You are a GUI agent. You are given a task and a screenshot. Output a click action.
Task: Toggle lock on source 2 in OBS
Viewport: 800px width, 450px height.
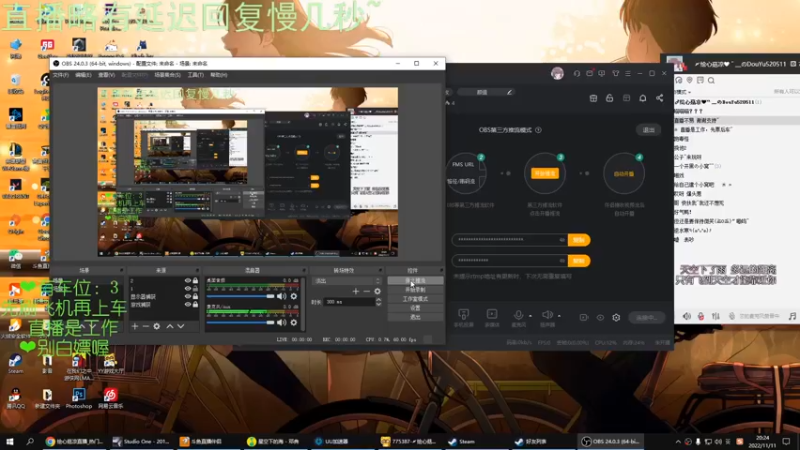[x=195, y=281]
